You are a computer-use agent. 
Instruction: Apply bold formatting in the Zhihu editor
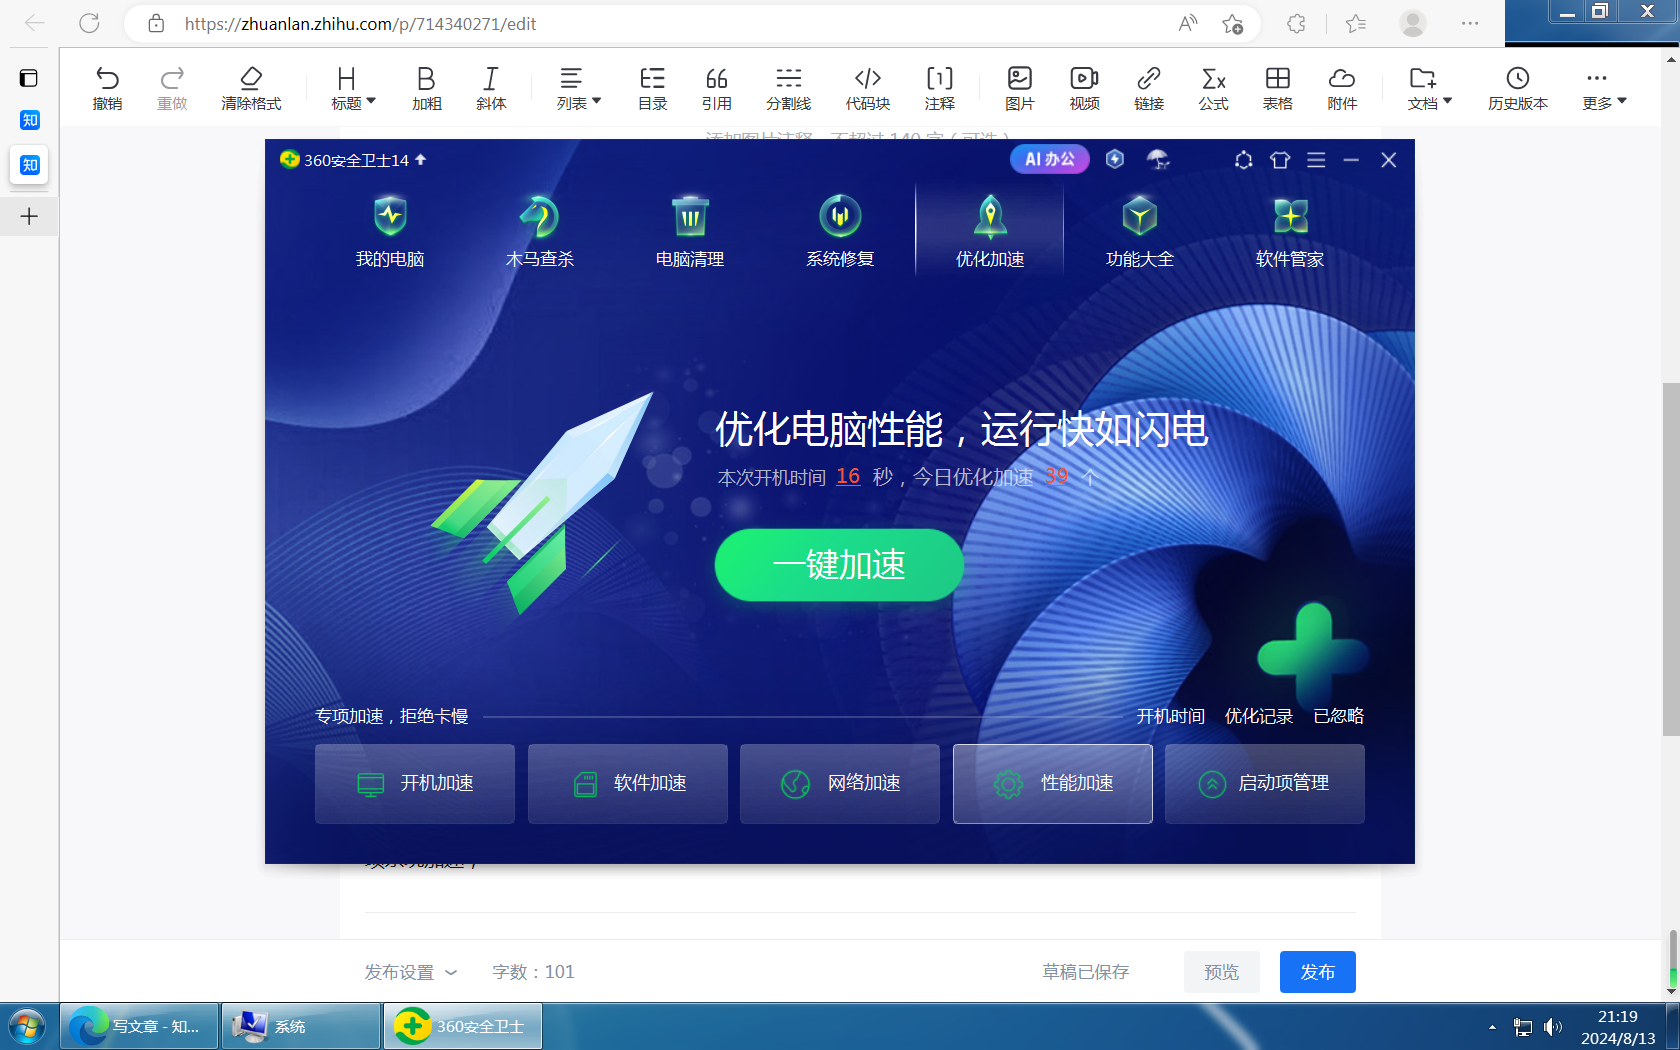click(425, 87)
